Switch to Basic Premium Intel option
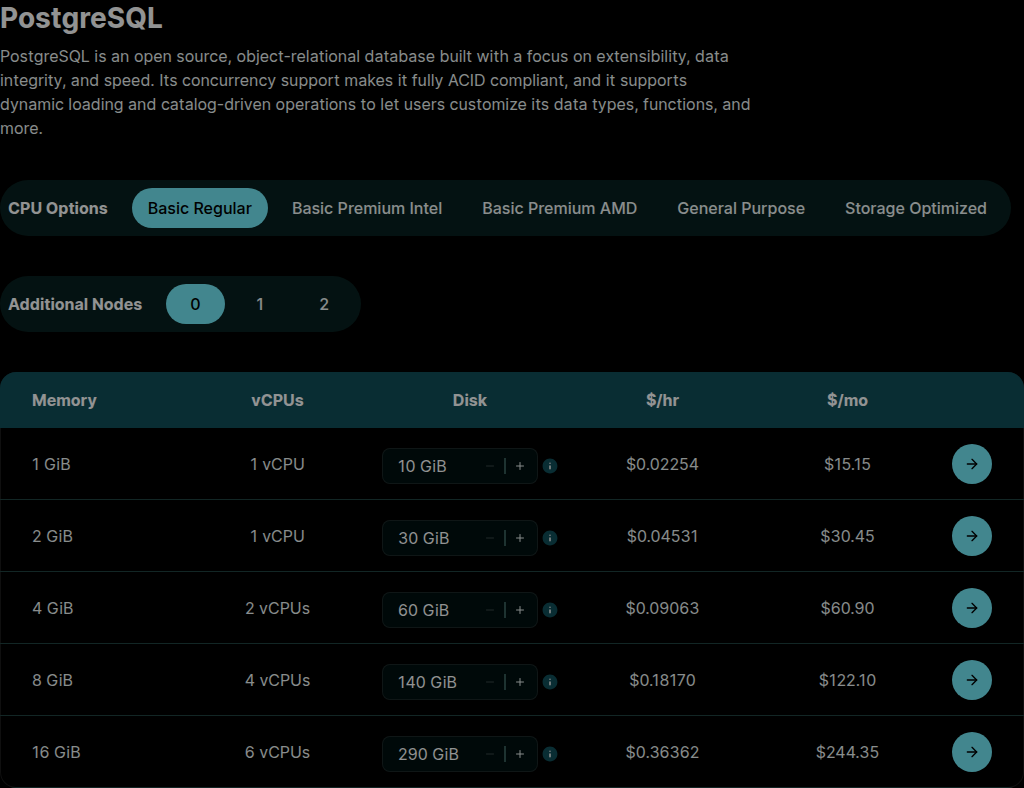 click(367, 208)
